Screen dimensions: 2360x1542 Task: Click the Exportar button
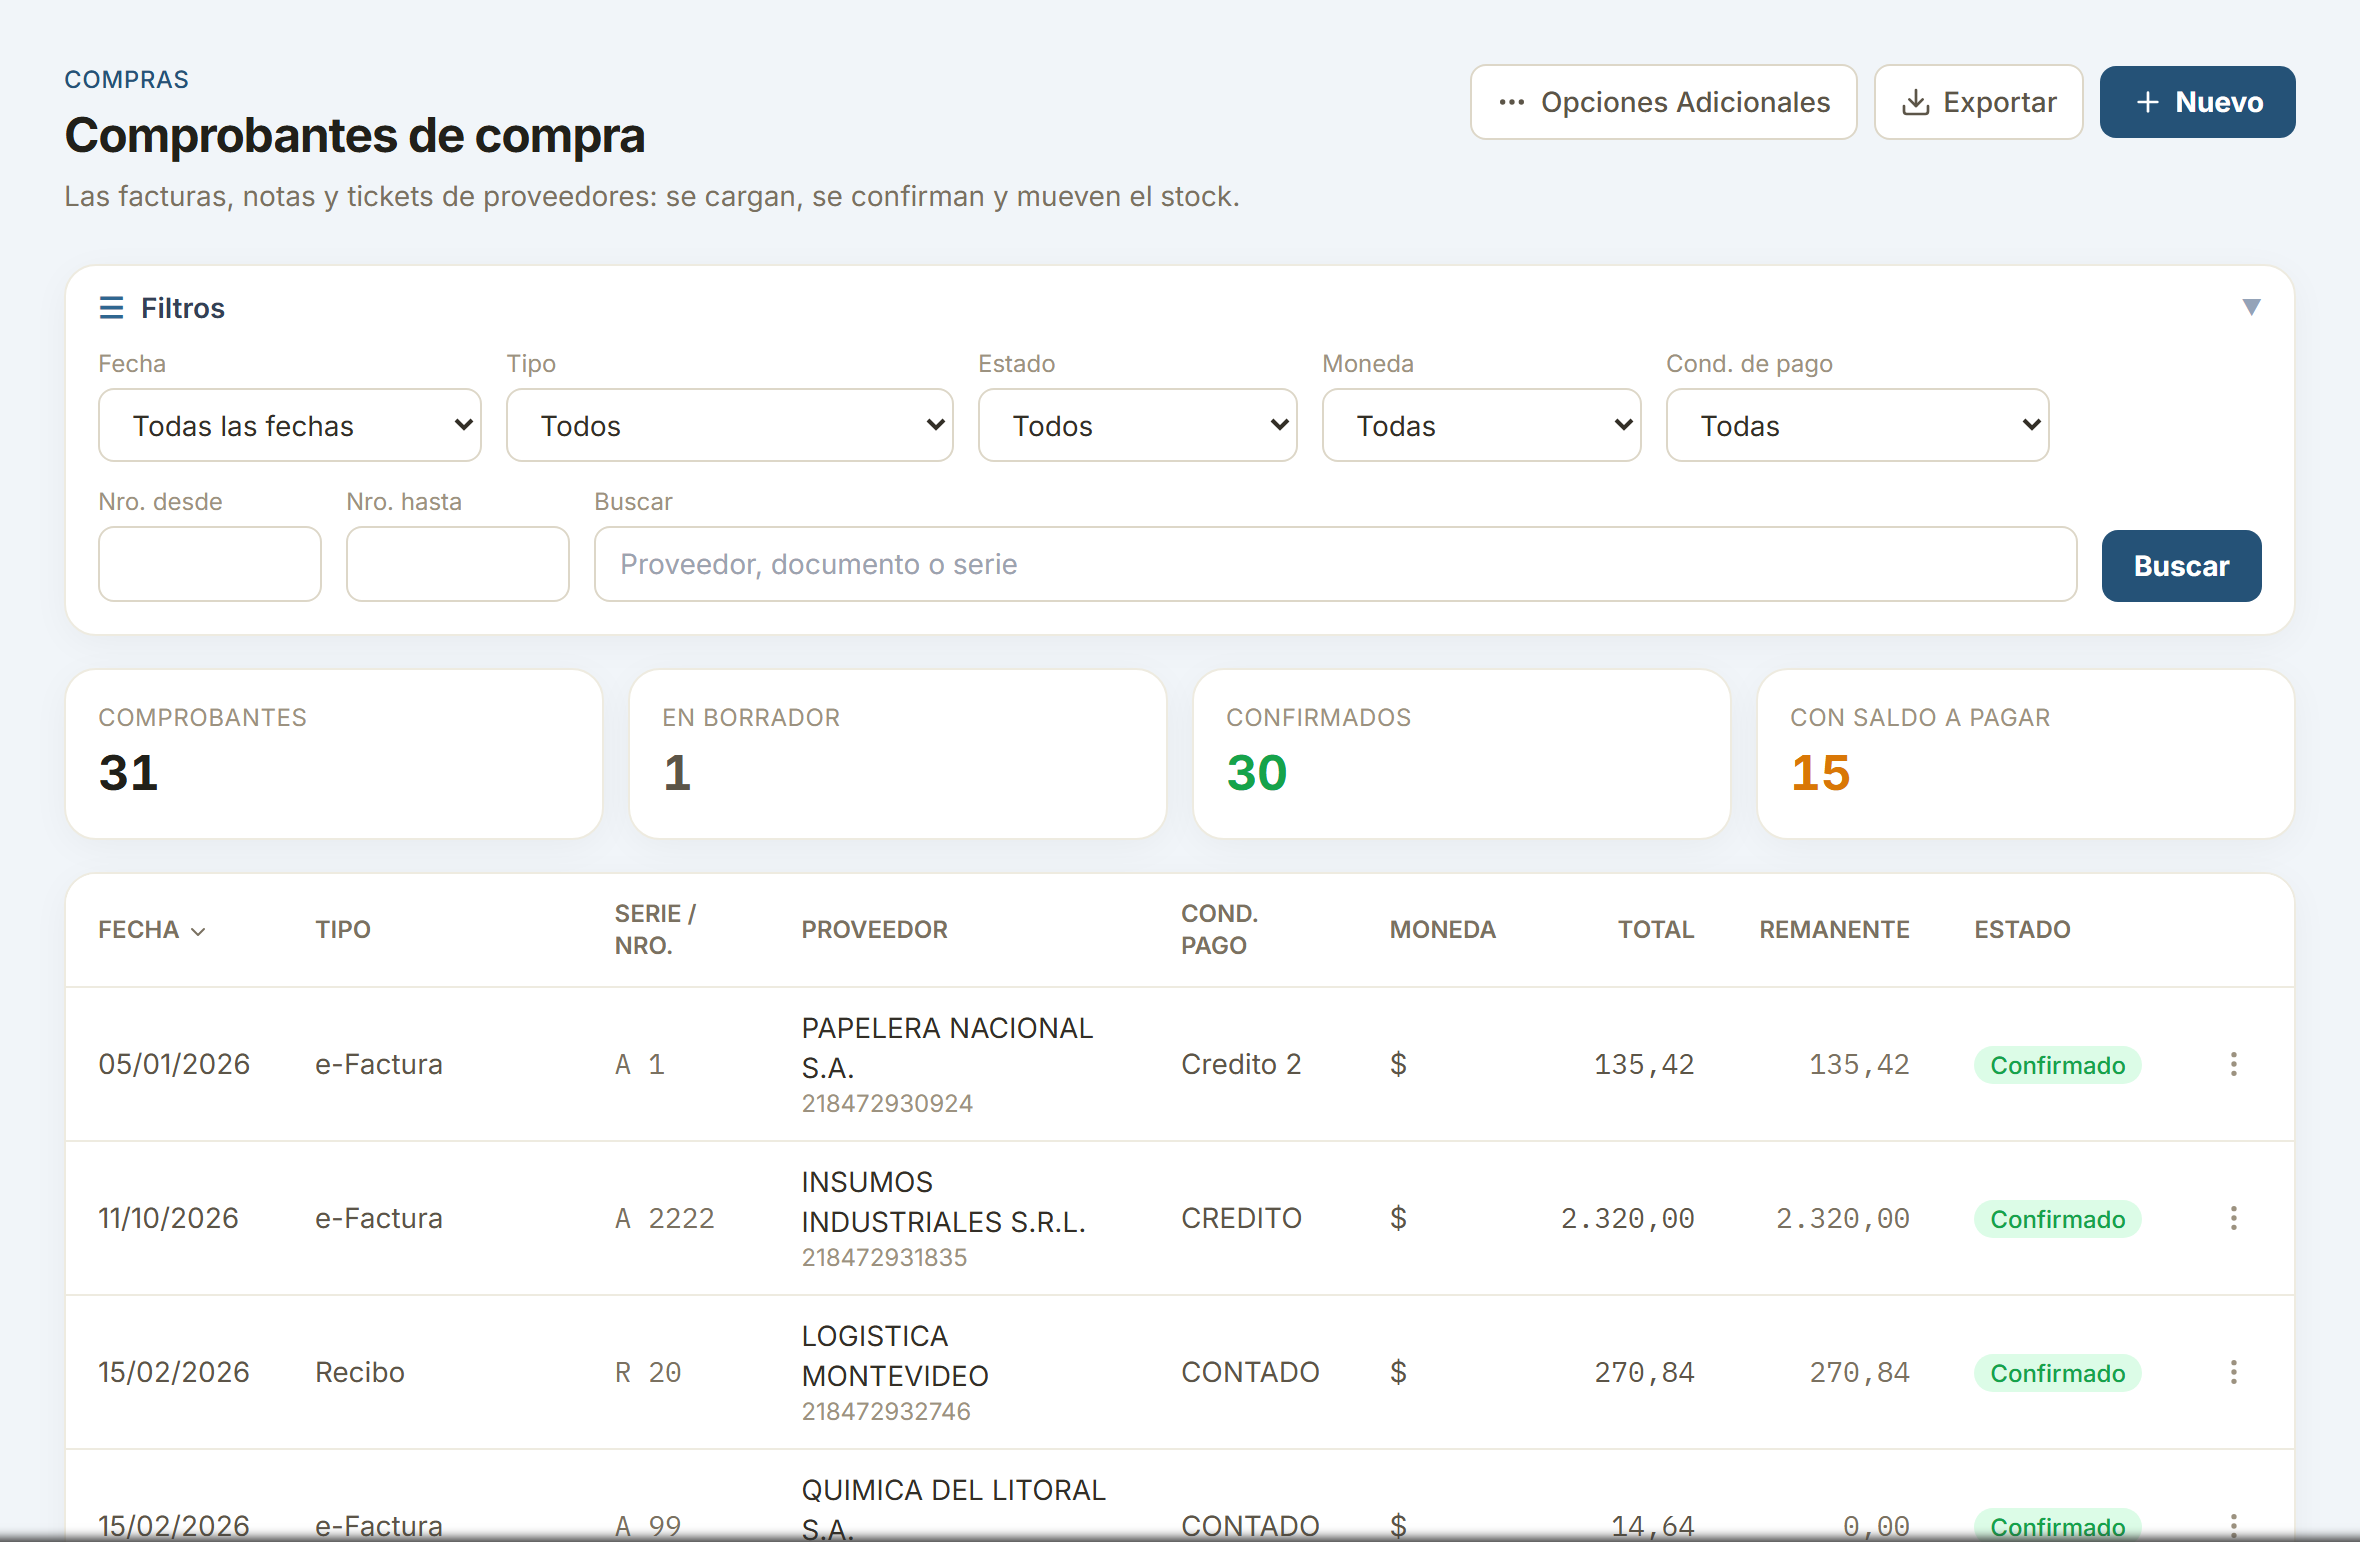1978,102
